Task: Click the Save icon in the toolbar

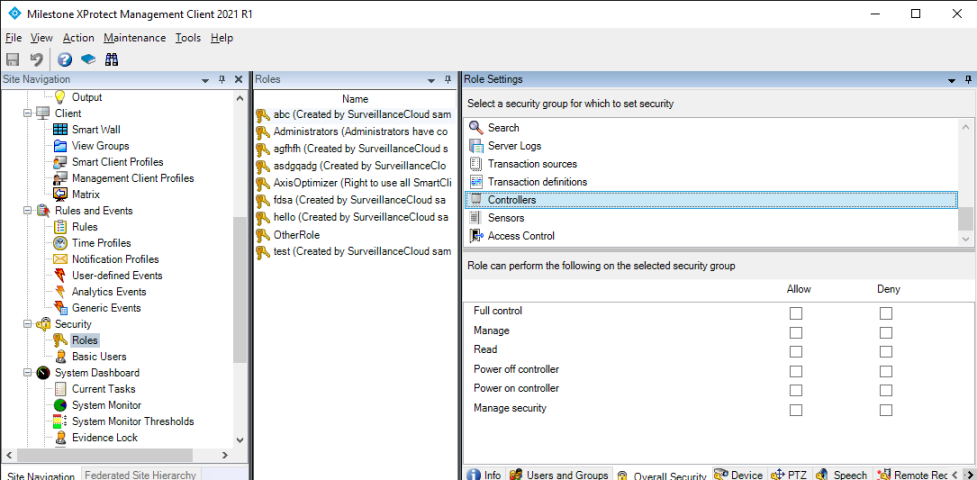Action: (x=13, y=59)
